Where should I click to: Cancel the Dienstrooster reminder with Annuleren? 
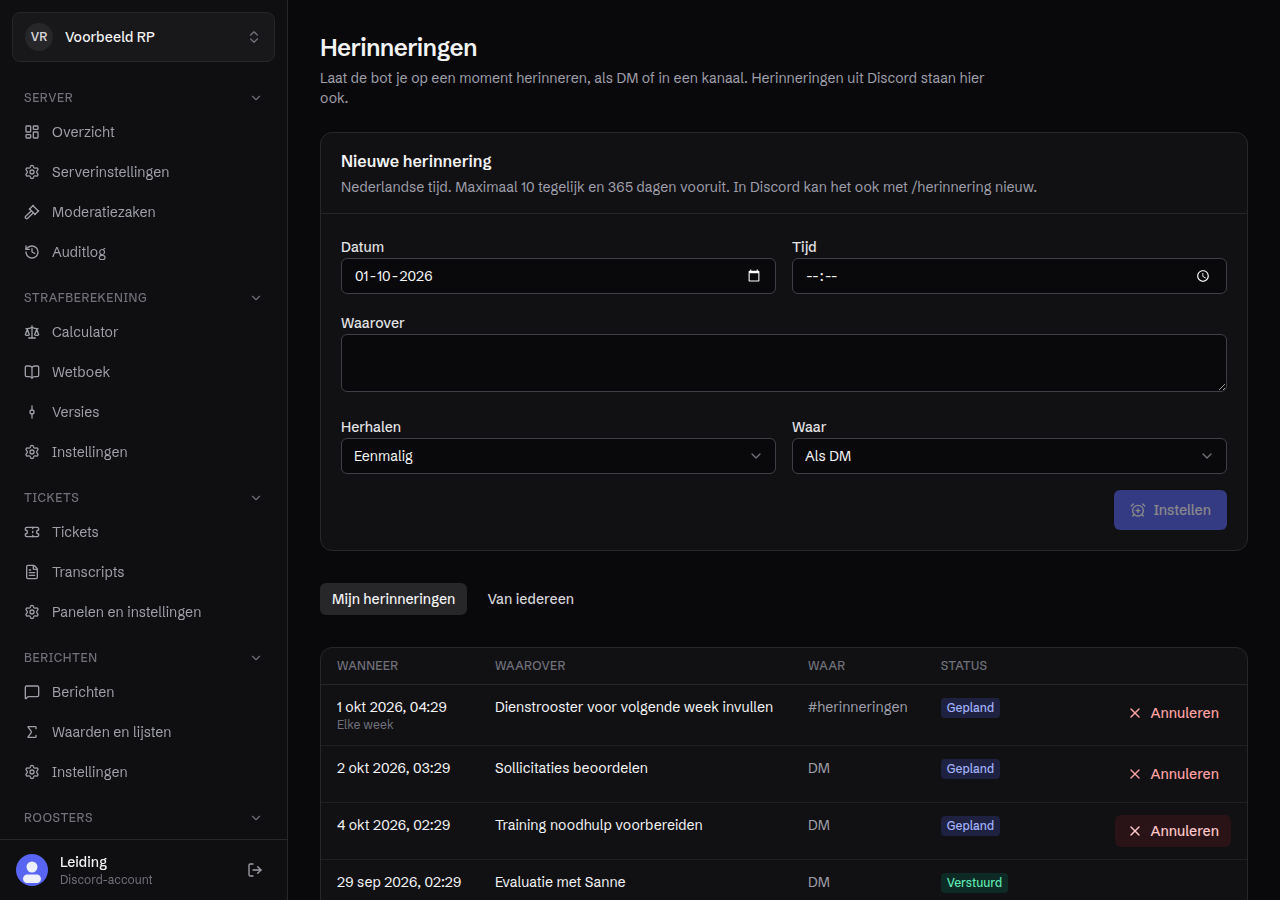point(1173,713)
